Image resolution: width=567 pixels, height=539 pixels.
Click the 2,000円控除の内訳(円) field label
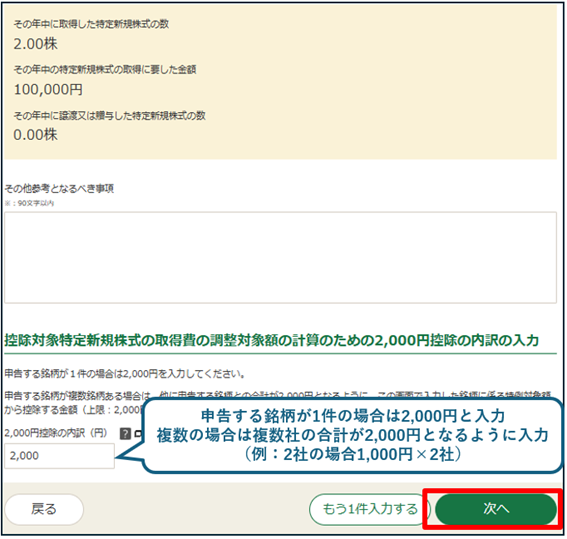(56, 433)
